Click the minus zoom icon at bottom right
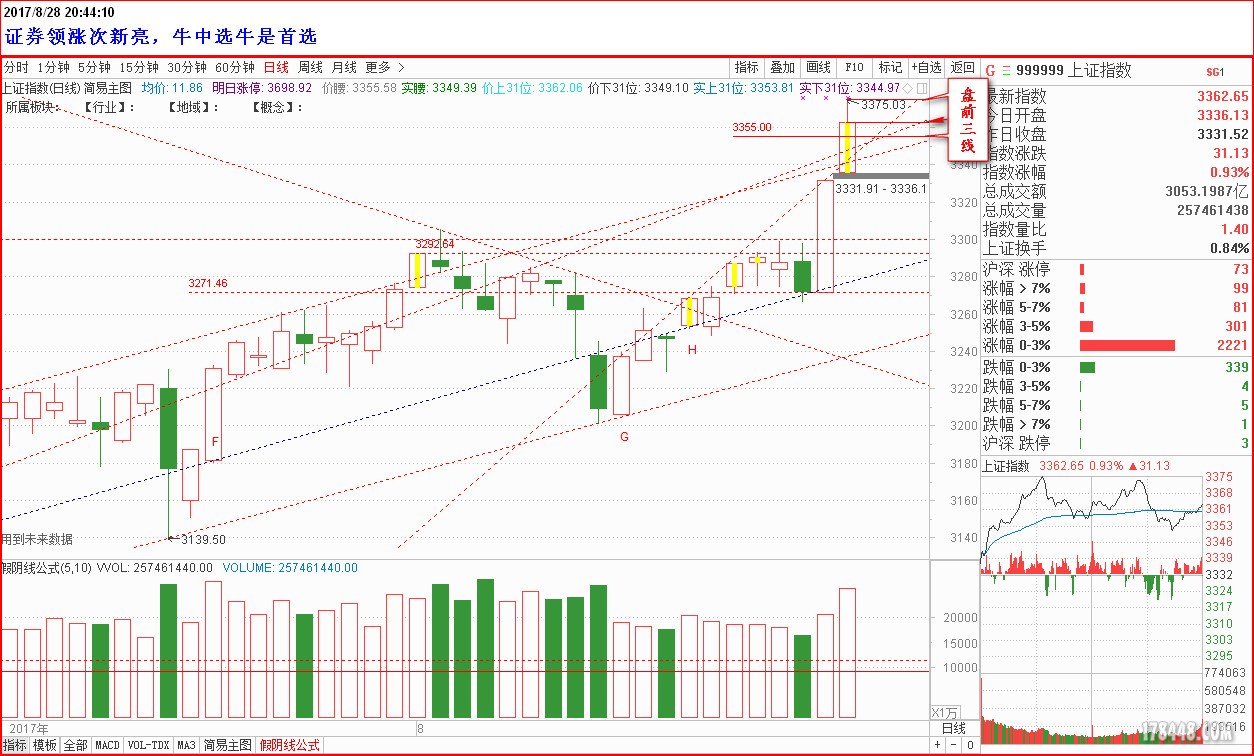Screen dimensions: 1254x756 click(953, 746)
